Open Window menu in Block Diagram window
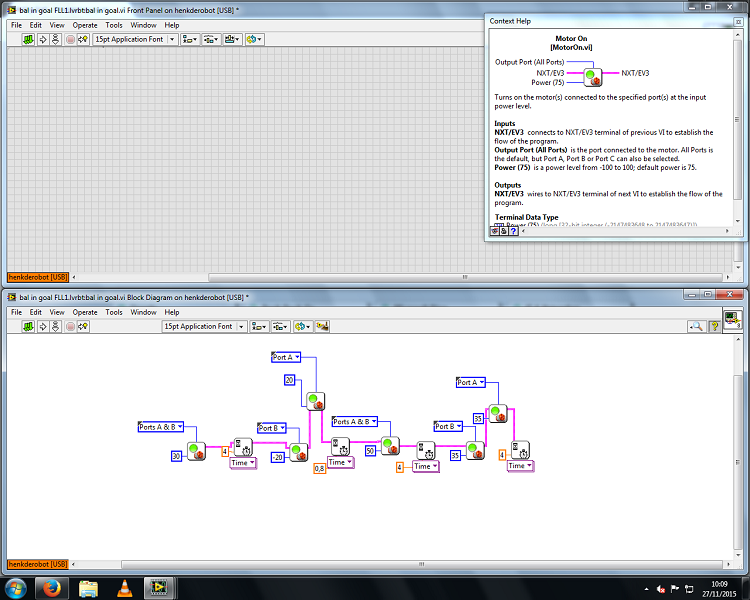 click(143, 312)
